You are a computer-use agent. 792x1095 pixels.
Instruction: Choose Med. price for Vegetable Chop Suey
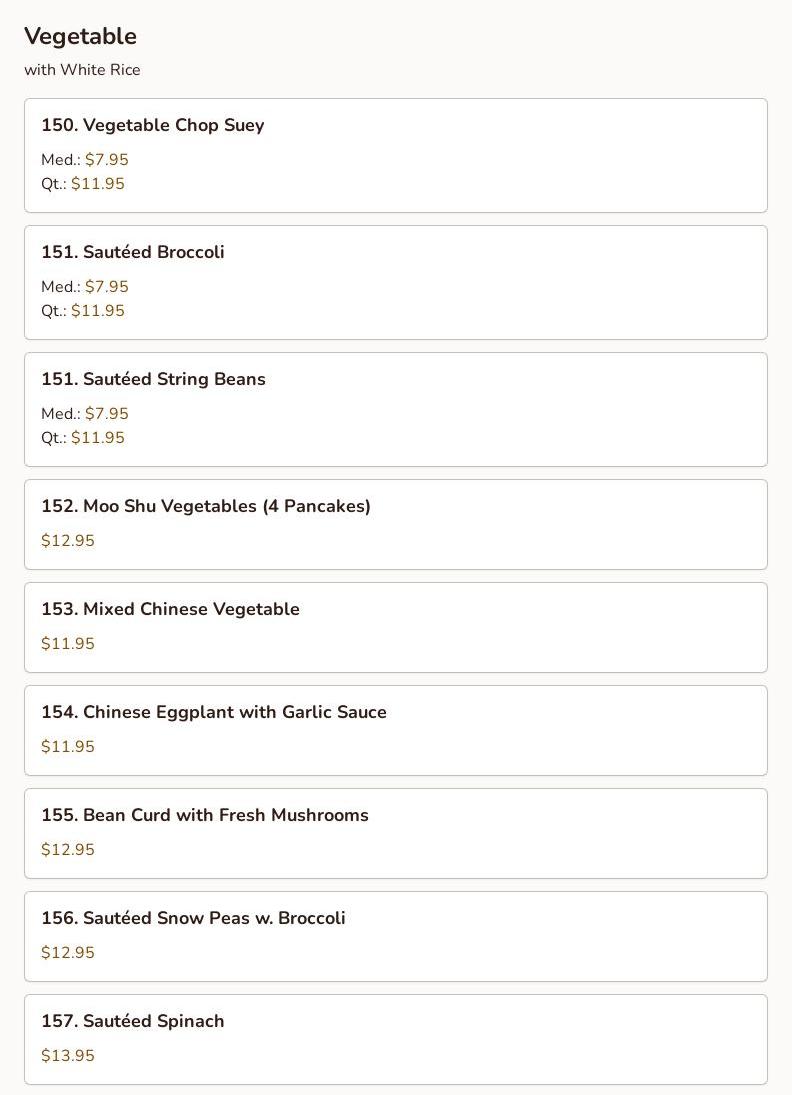106,160
